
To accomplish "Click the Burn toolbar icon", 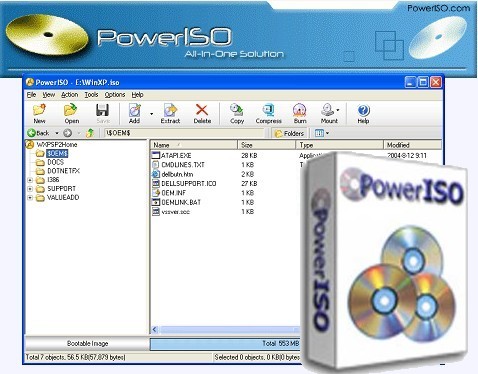I will pyautogui.click(x=299, y=110).
